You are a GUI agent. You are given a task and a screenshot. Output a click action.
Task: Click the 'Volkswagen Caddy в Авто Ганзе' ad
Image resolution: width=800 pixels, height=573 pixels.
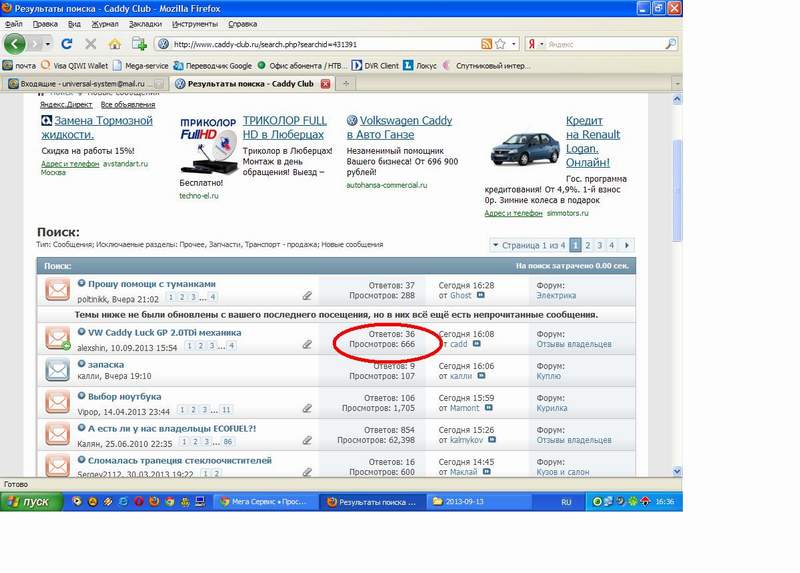tap(399, 128)
